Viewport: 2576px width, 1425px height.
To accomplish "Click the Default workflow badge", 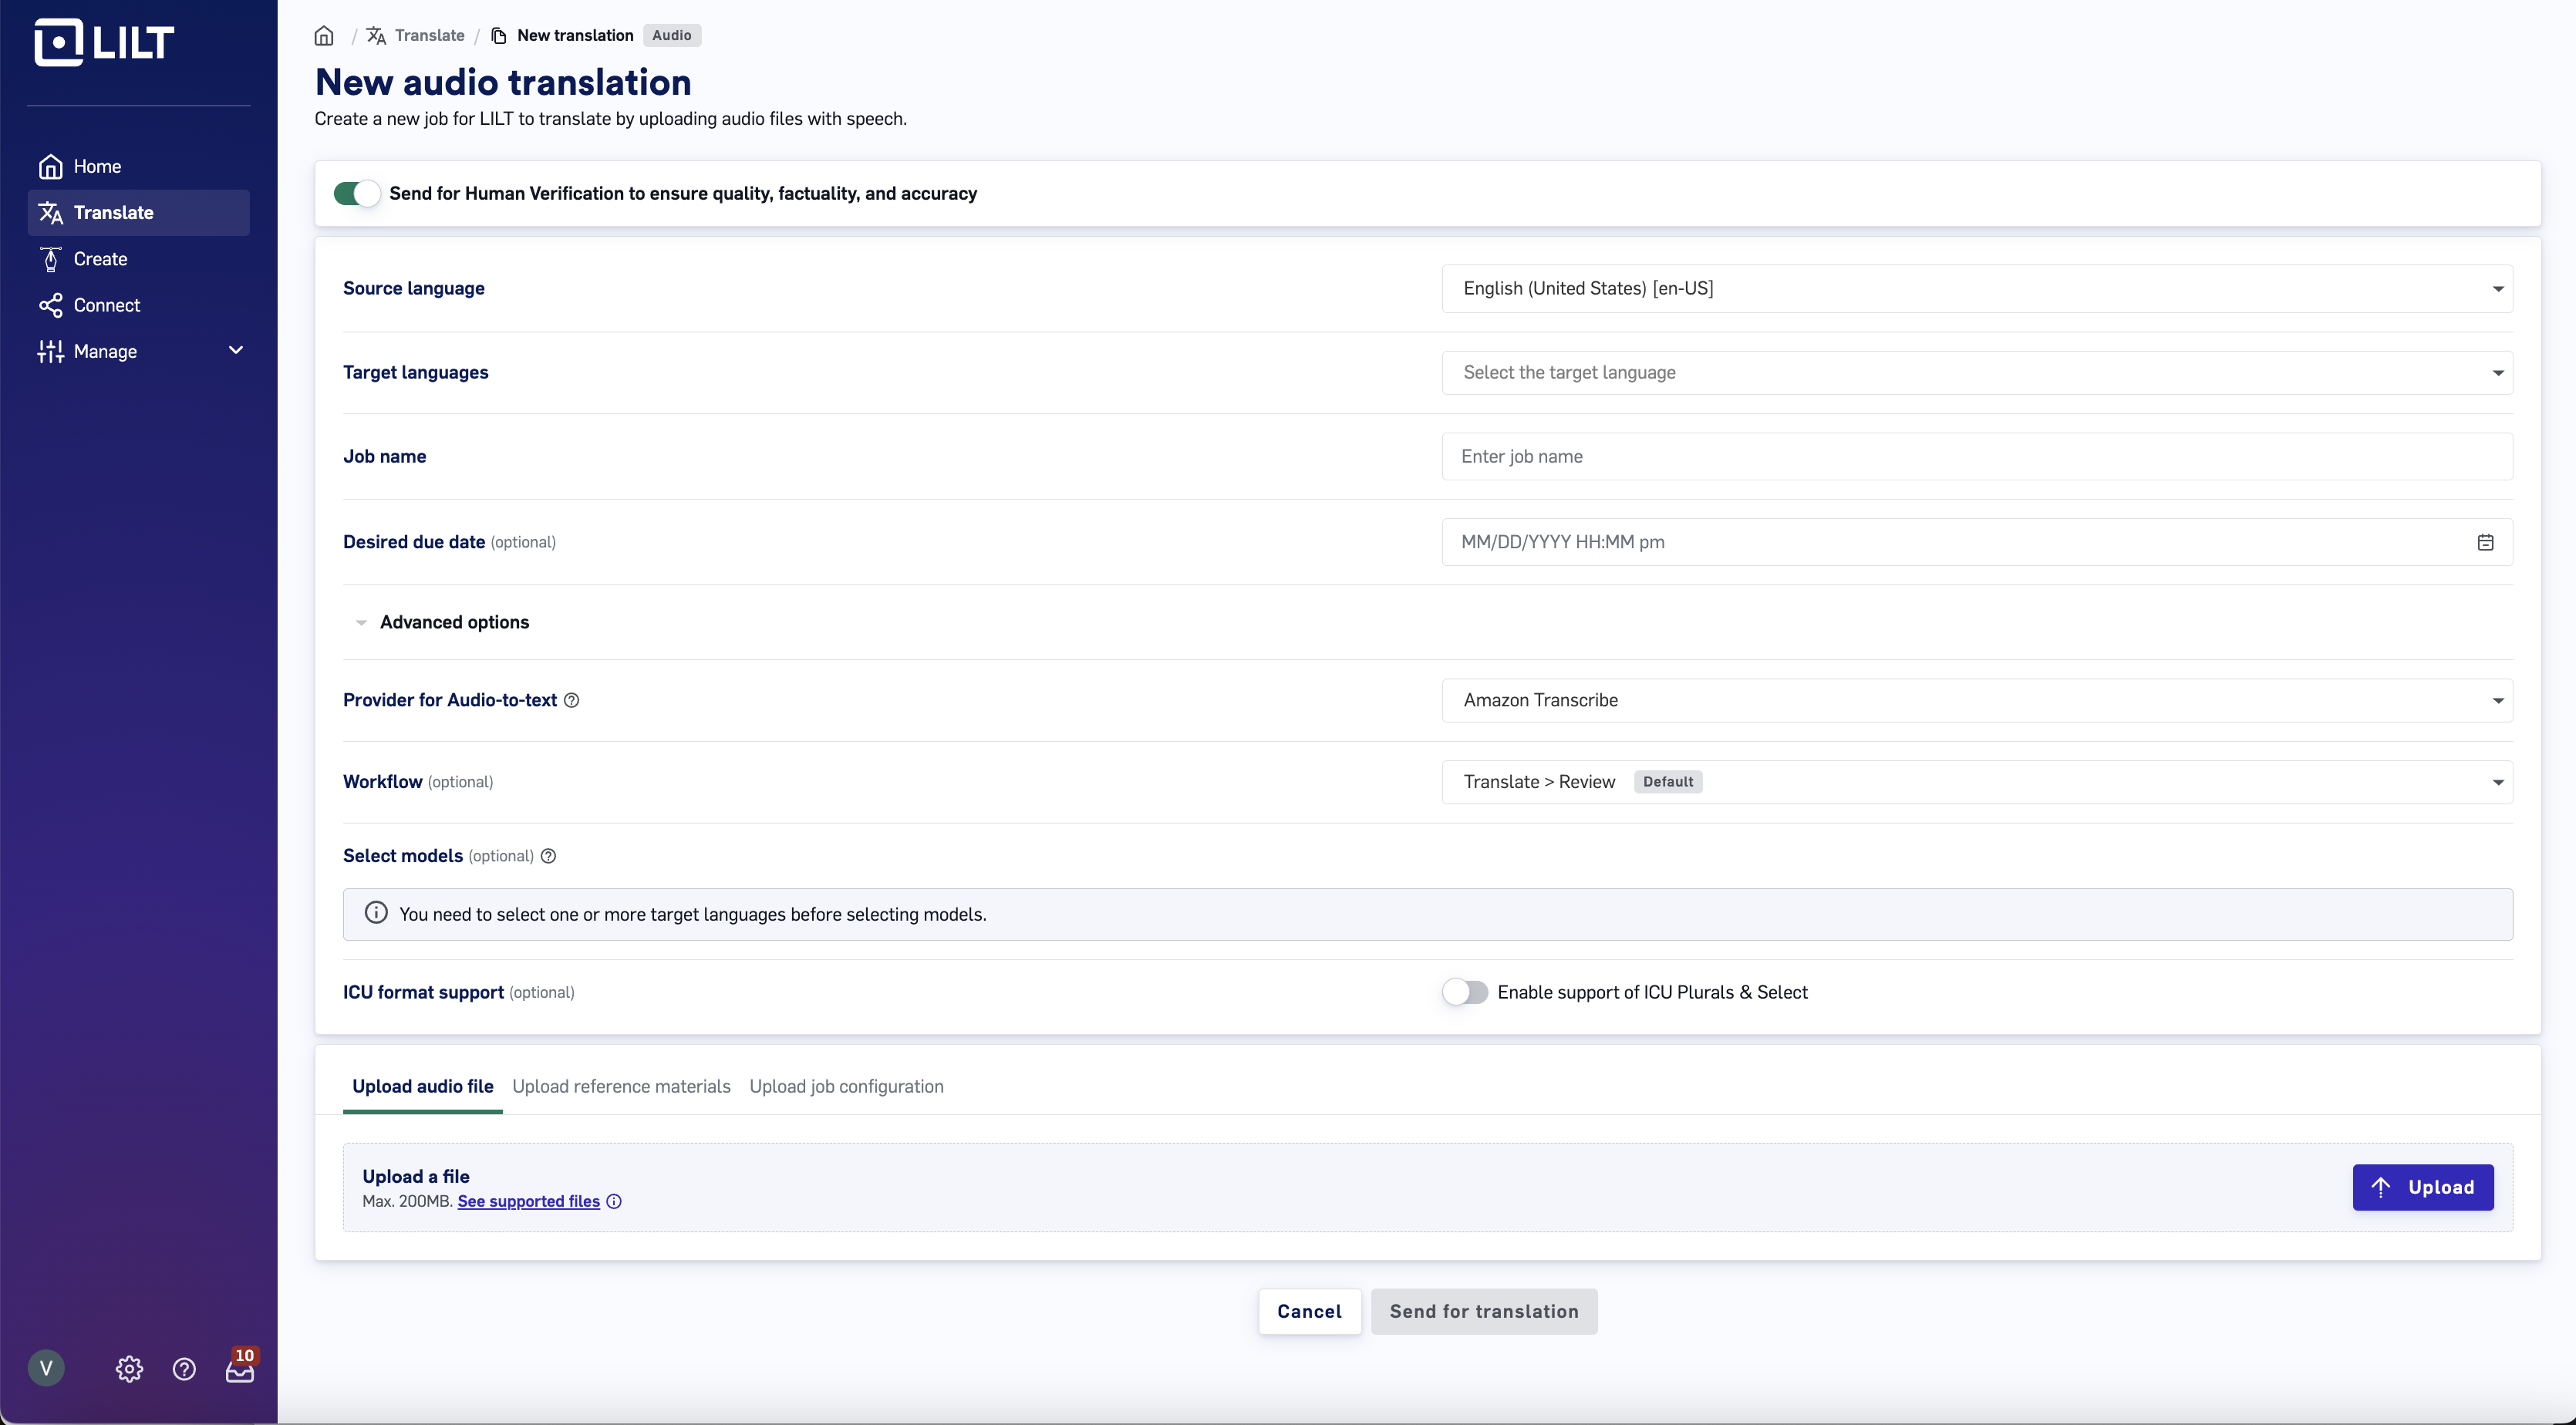I will point(1668,782).
